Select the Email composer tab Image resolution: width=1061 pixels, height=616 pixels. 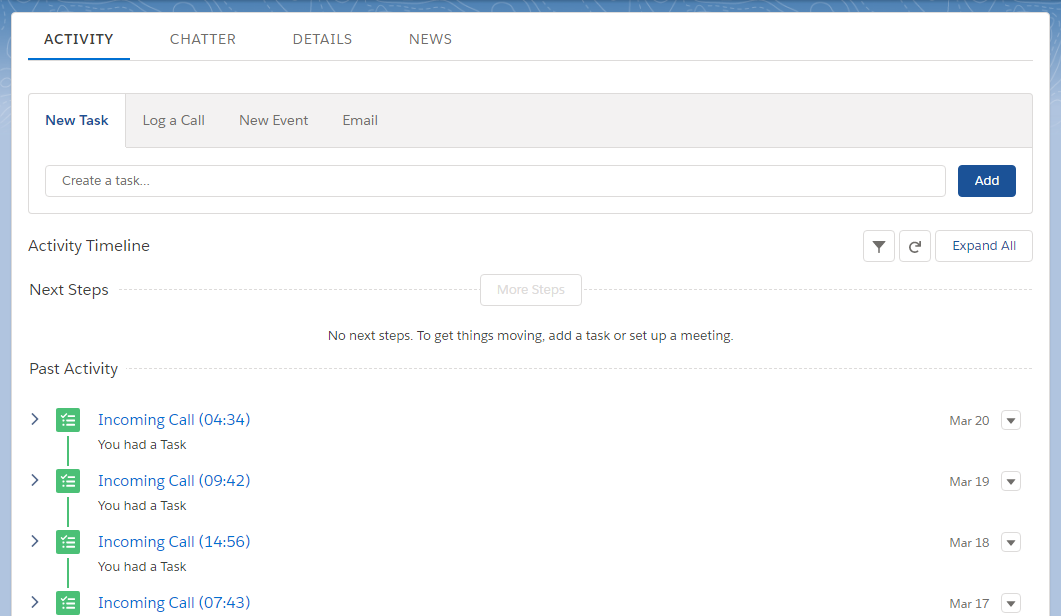[360, 120]
